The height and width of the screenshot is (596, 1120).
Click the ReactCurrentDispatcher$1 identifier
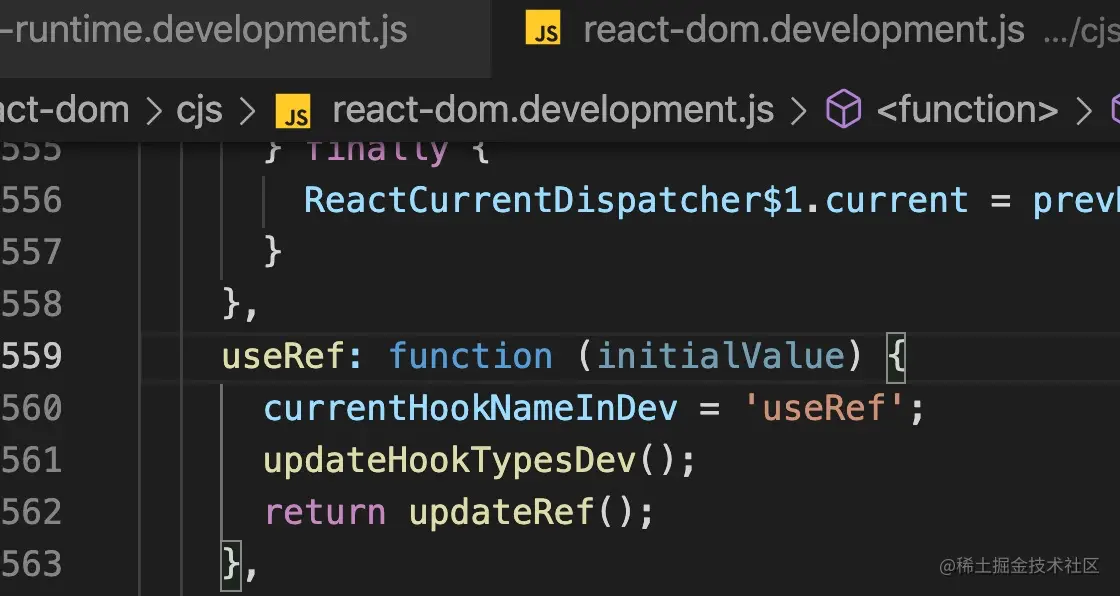(554, 200)
